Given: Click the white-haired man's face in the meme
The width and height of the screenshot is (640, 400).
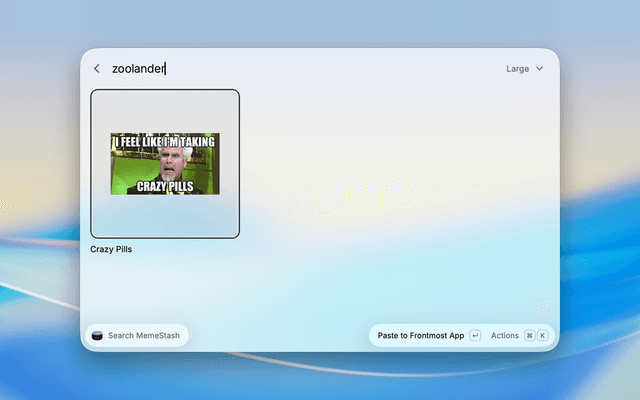Looking at the screenshot, I should (172, 163).
